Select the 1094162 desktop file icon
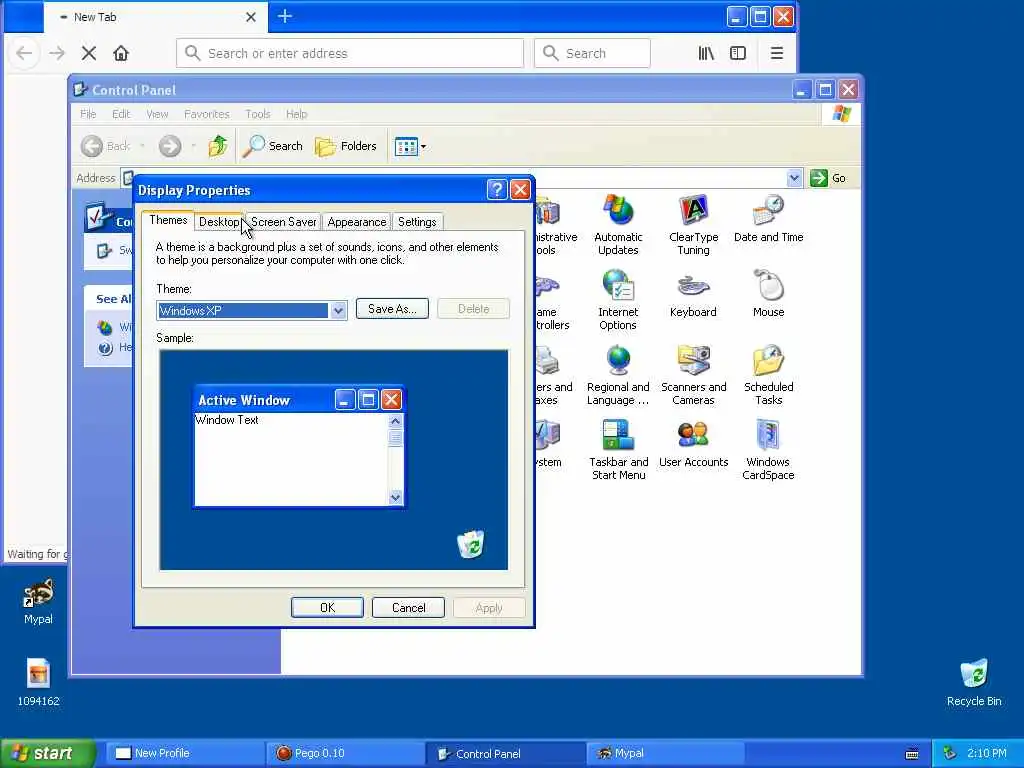 coord(39,682)
